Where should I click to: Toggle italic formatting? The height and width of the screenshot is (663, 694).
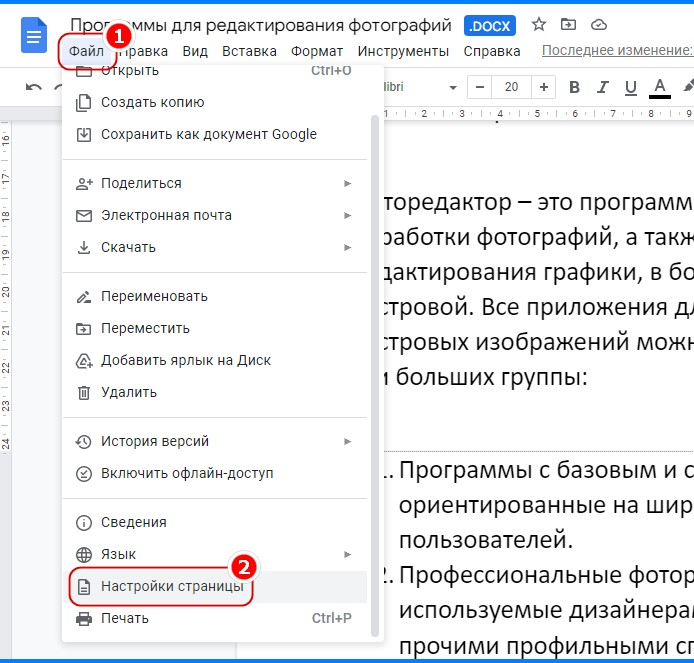click(602, 87)
